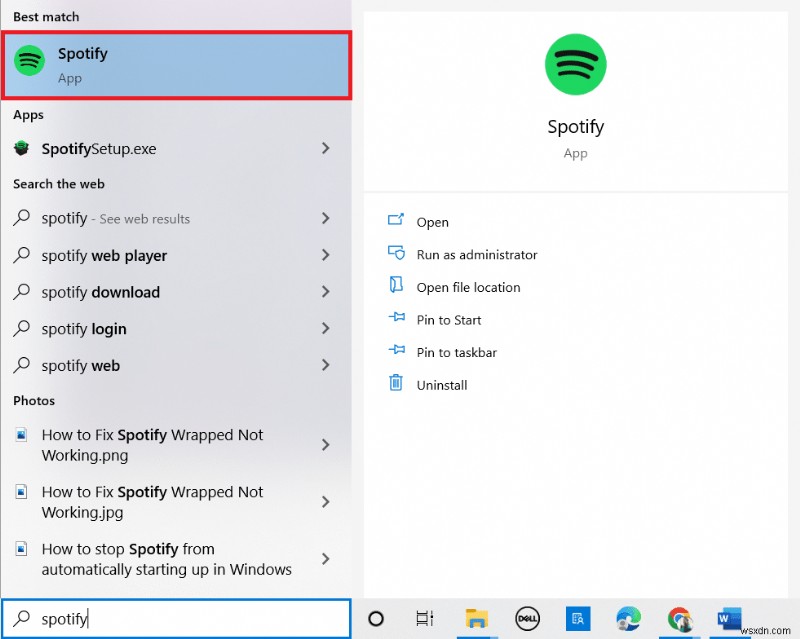Choose Uninstall for Spotify
Screen dimensions: 800x639
(x=442, y=385)
